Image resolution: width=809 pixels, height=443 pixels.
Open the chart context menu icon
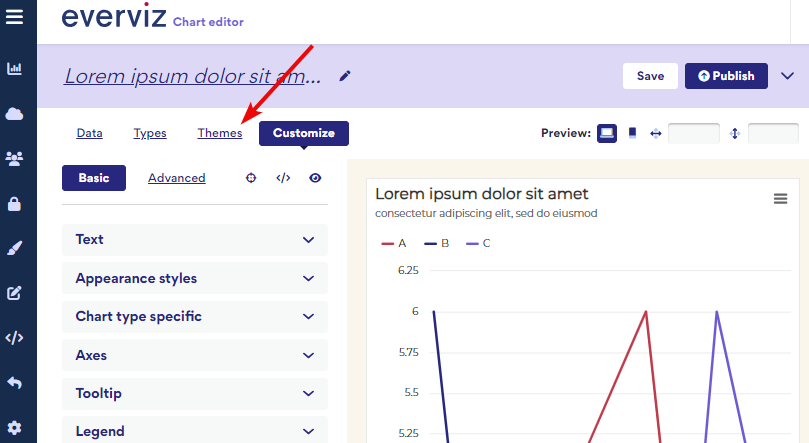coord(781,199)
